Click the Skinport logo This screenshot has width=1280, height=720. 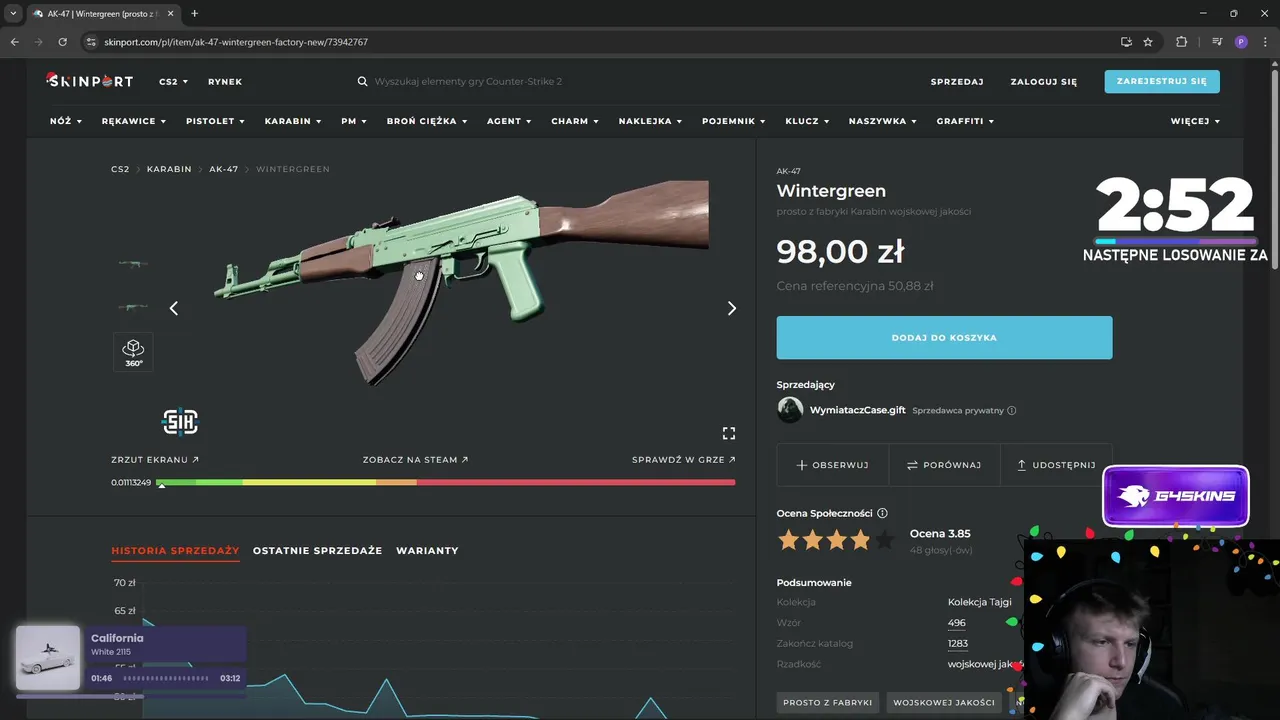click(x=90, y=81)
